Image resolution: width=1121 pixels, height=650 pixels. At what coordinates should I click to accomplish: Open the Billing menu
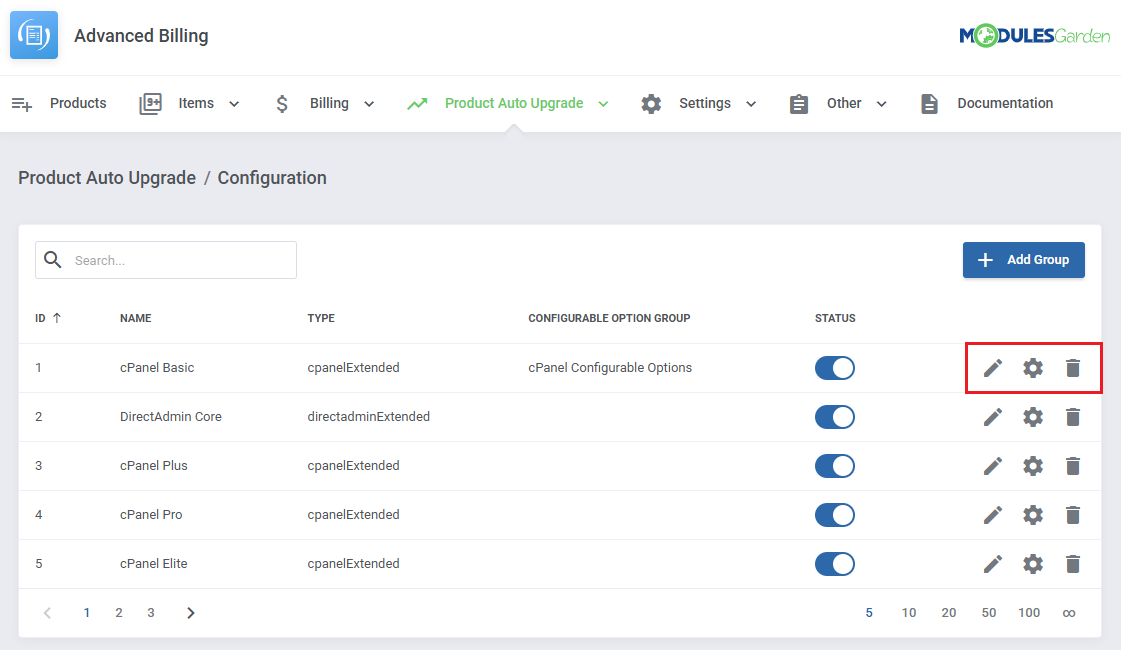coord(329,103)
